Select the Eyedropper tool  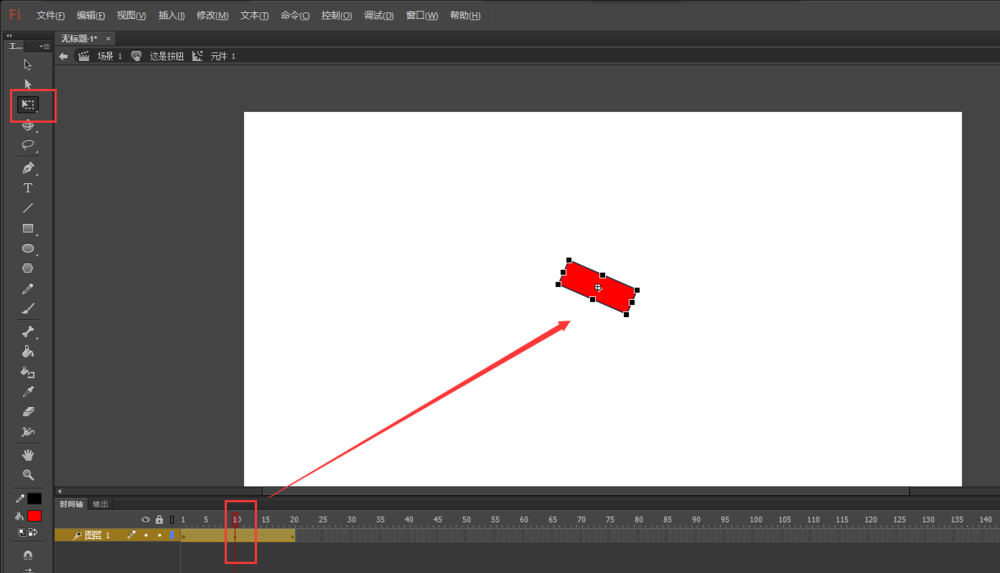click(x=27, y=392)
